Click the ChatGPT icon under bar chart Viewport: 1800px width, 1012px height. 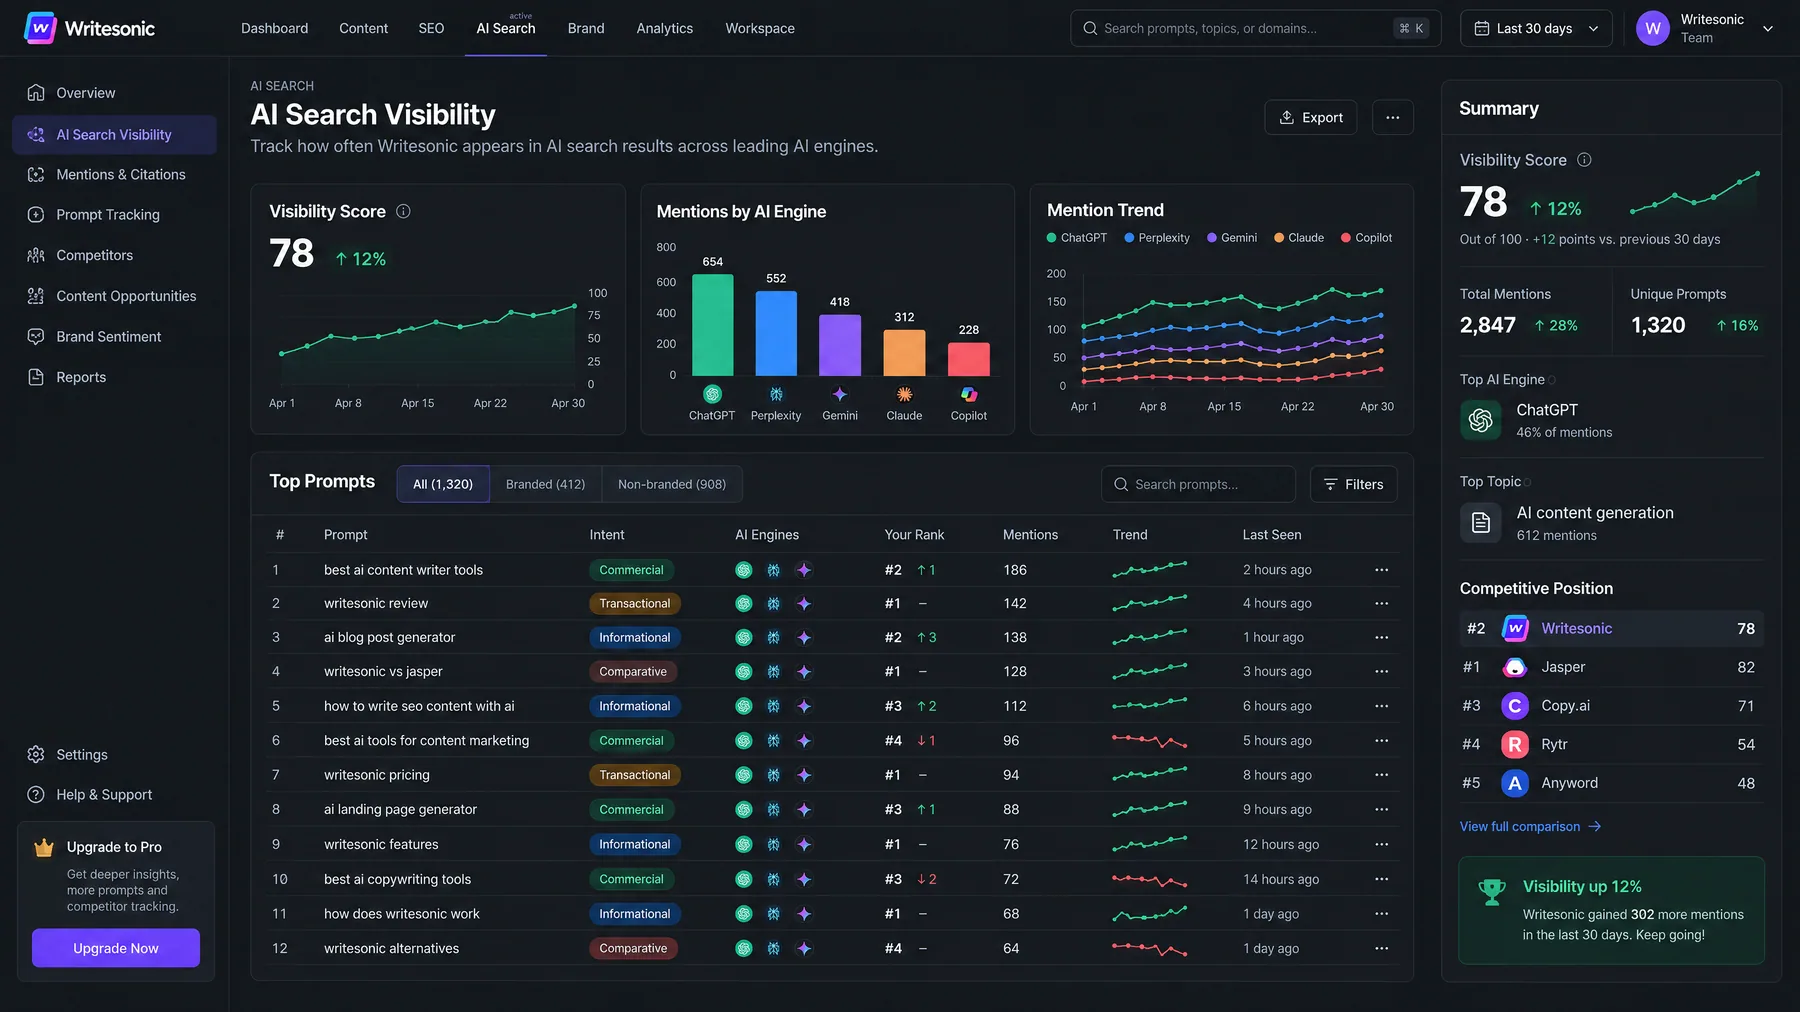click(x=712, y=394)
